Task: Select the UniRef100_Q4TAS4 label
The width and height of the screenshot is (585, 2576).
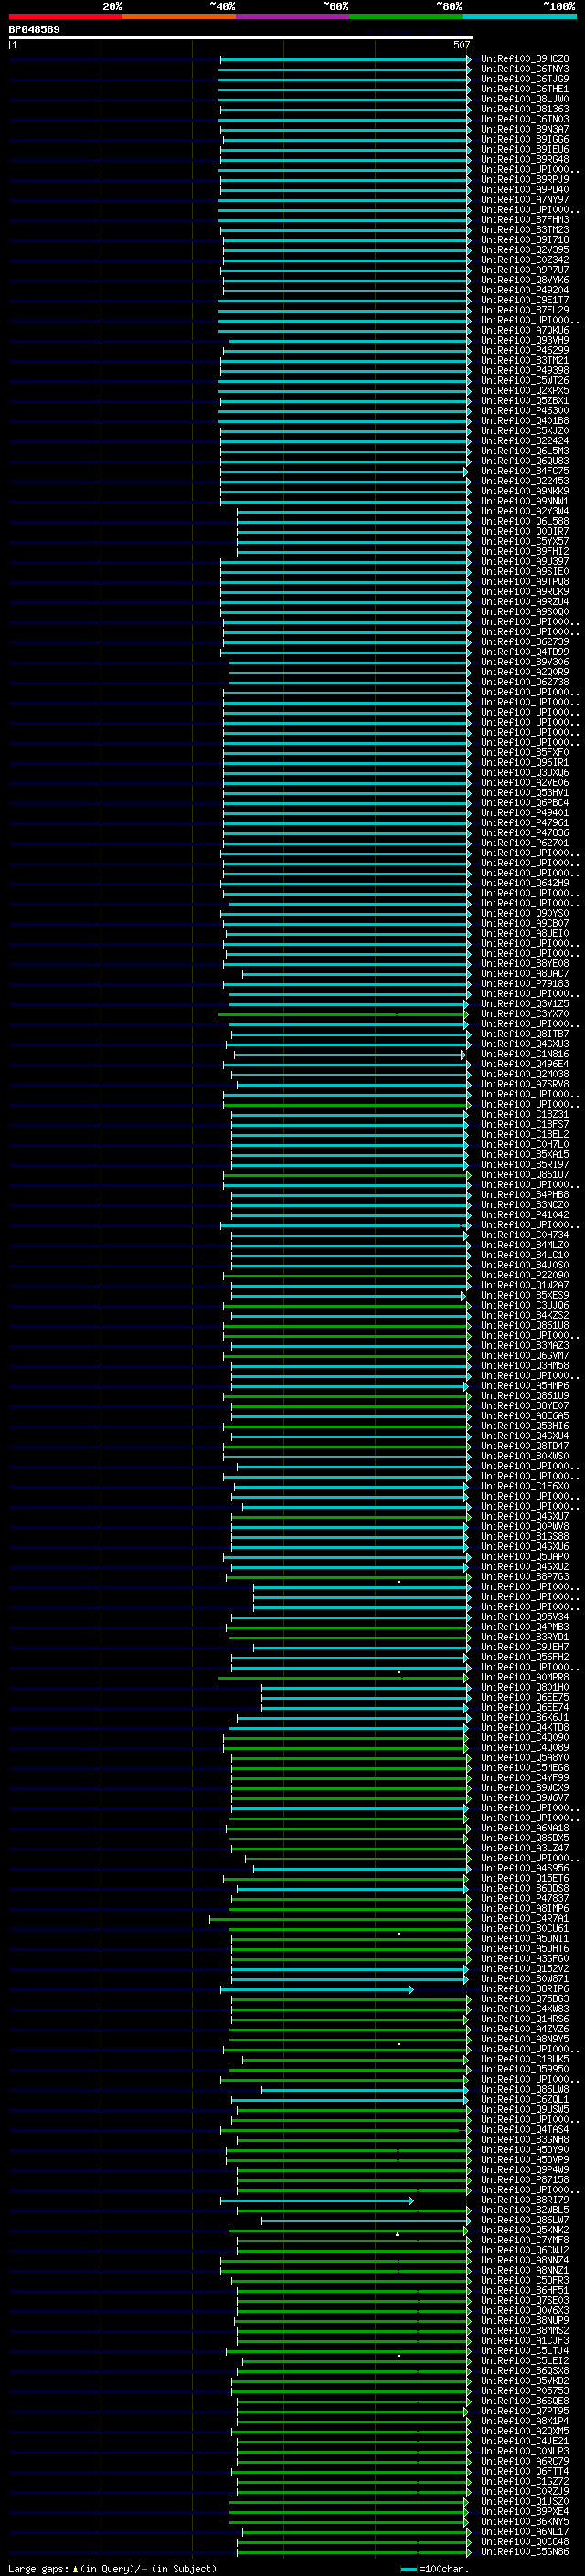Action: click(525, 2129)
